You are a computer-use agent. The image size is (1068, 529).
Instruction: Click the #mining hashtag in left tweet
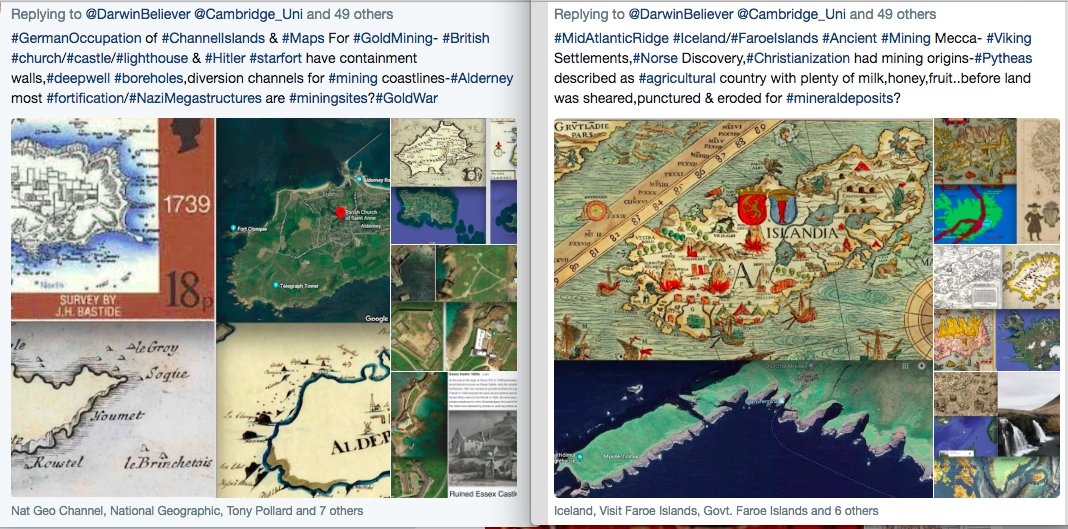point(353,78)
